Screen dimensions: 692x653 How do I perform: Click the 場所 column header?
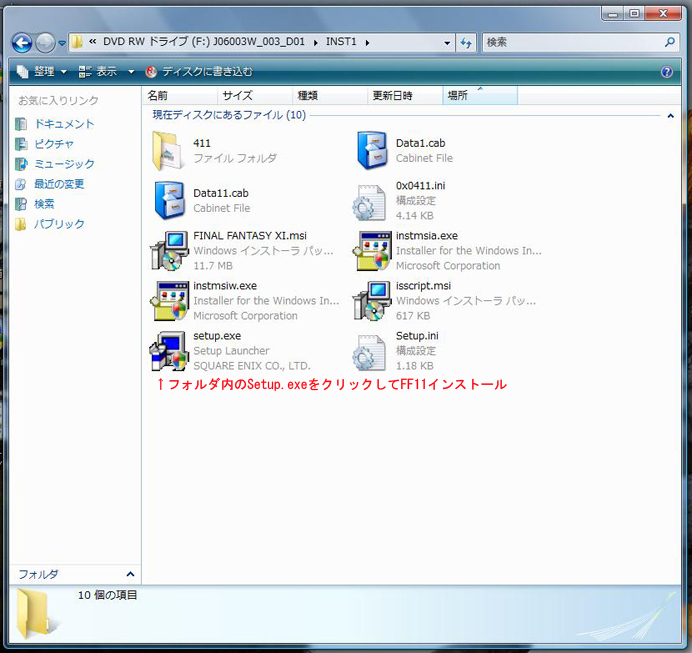tap(480, 95)
